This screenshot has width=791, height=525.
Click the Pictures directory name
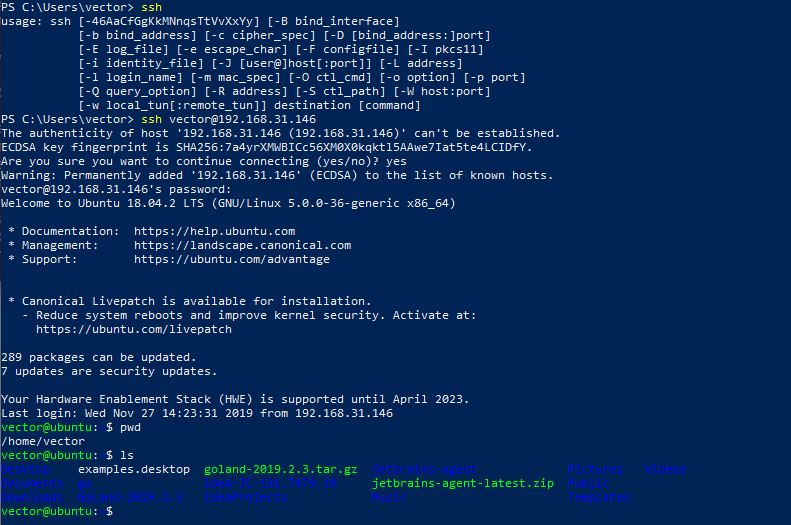point(595,469)
